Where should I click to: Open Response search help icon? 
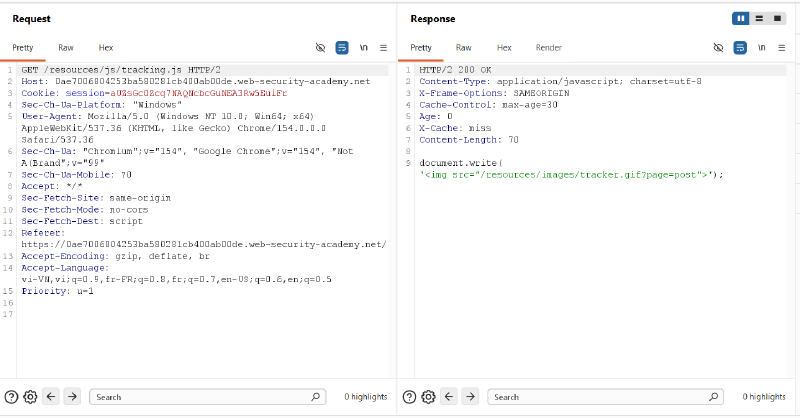[409, 397]
